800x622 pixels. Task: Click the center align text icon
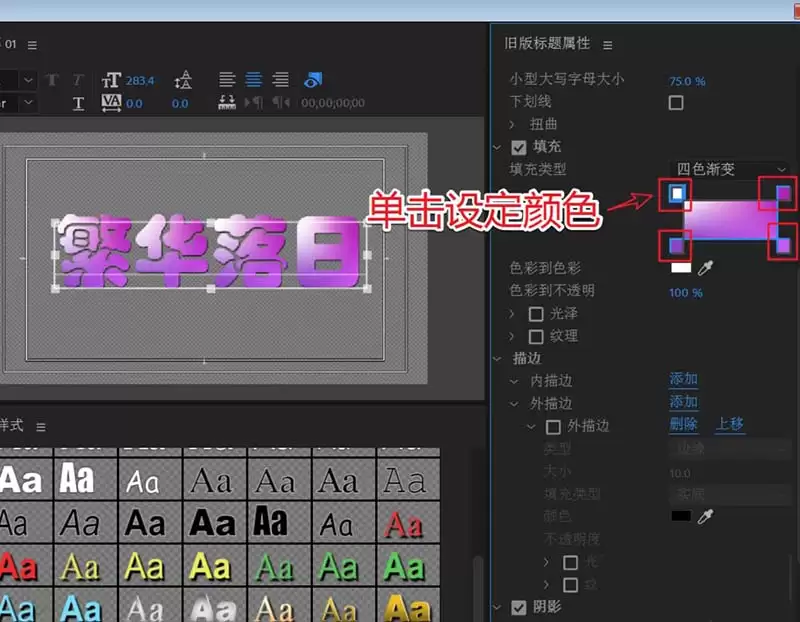click(254, 80)
